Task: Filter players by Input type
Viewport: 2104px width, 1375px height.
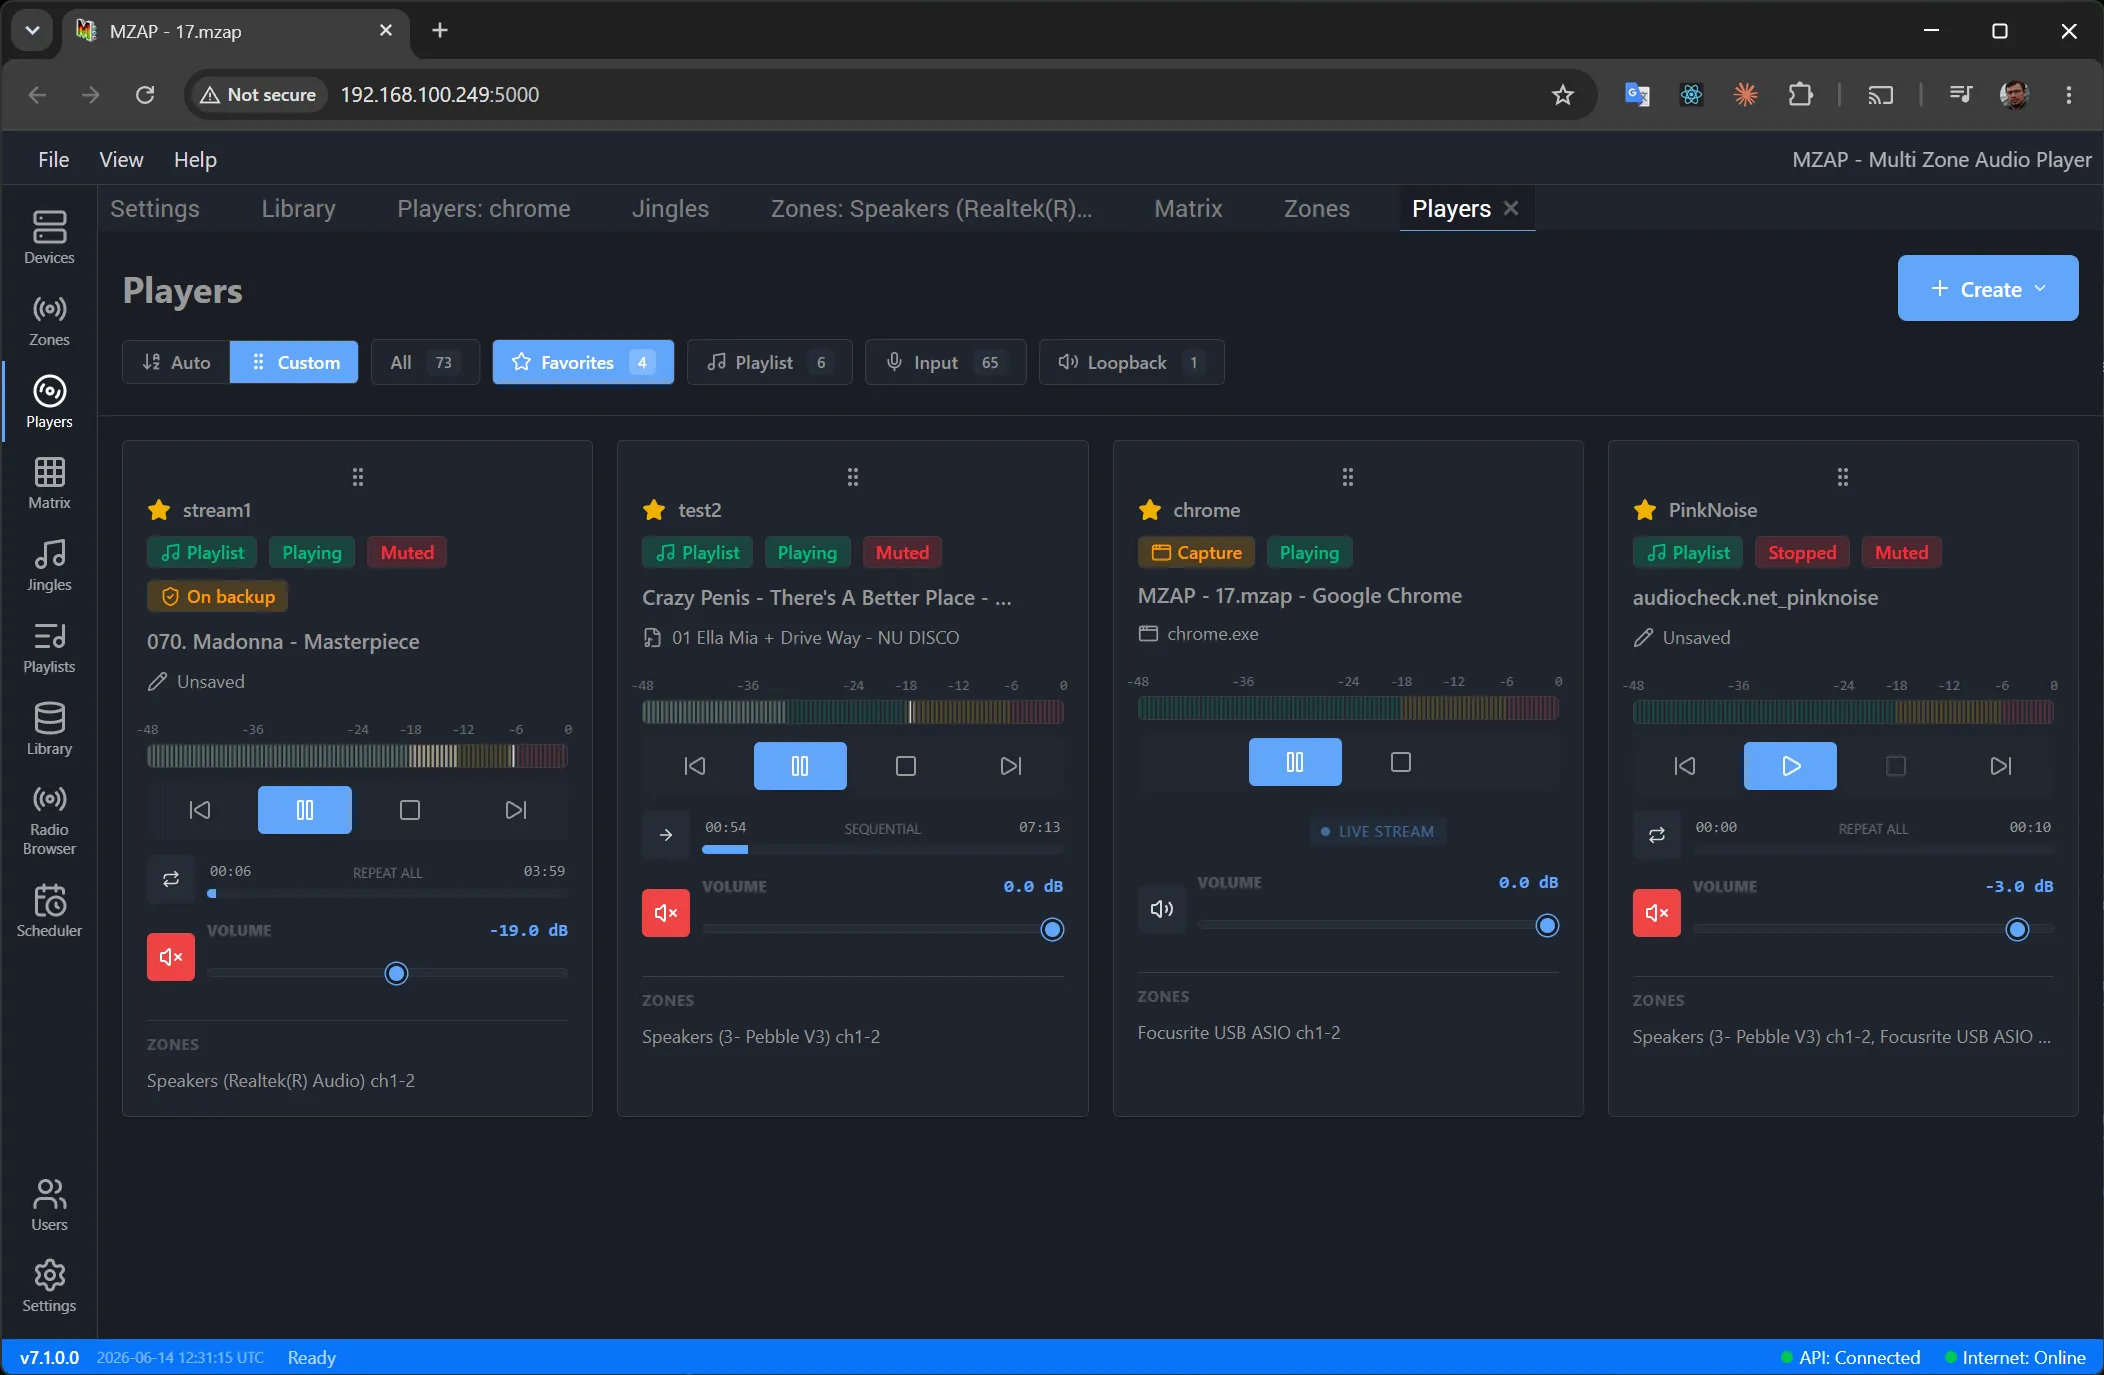Action: click(945, 362)
